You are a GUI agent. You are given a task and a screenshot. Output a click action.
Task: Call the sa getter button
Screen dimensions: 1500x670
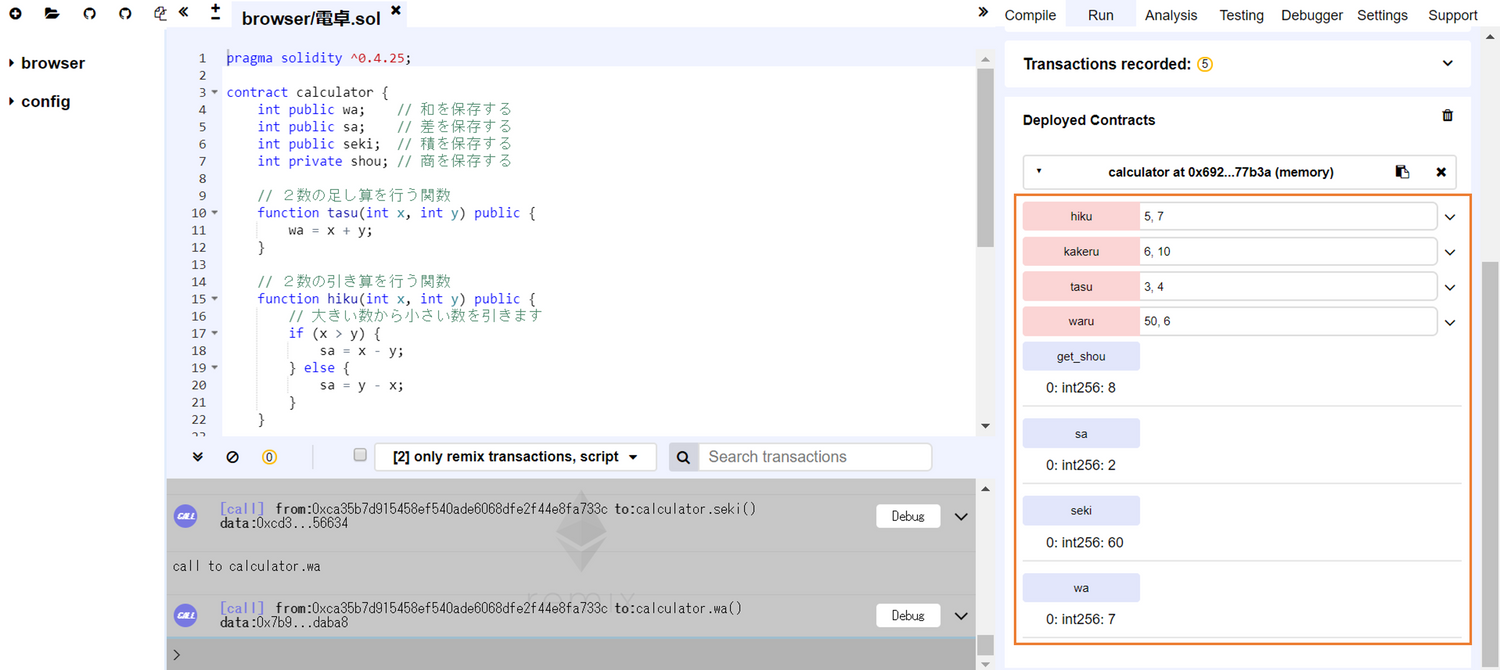1081,433
